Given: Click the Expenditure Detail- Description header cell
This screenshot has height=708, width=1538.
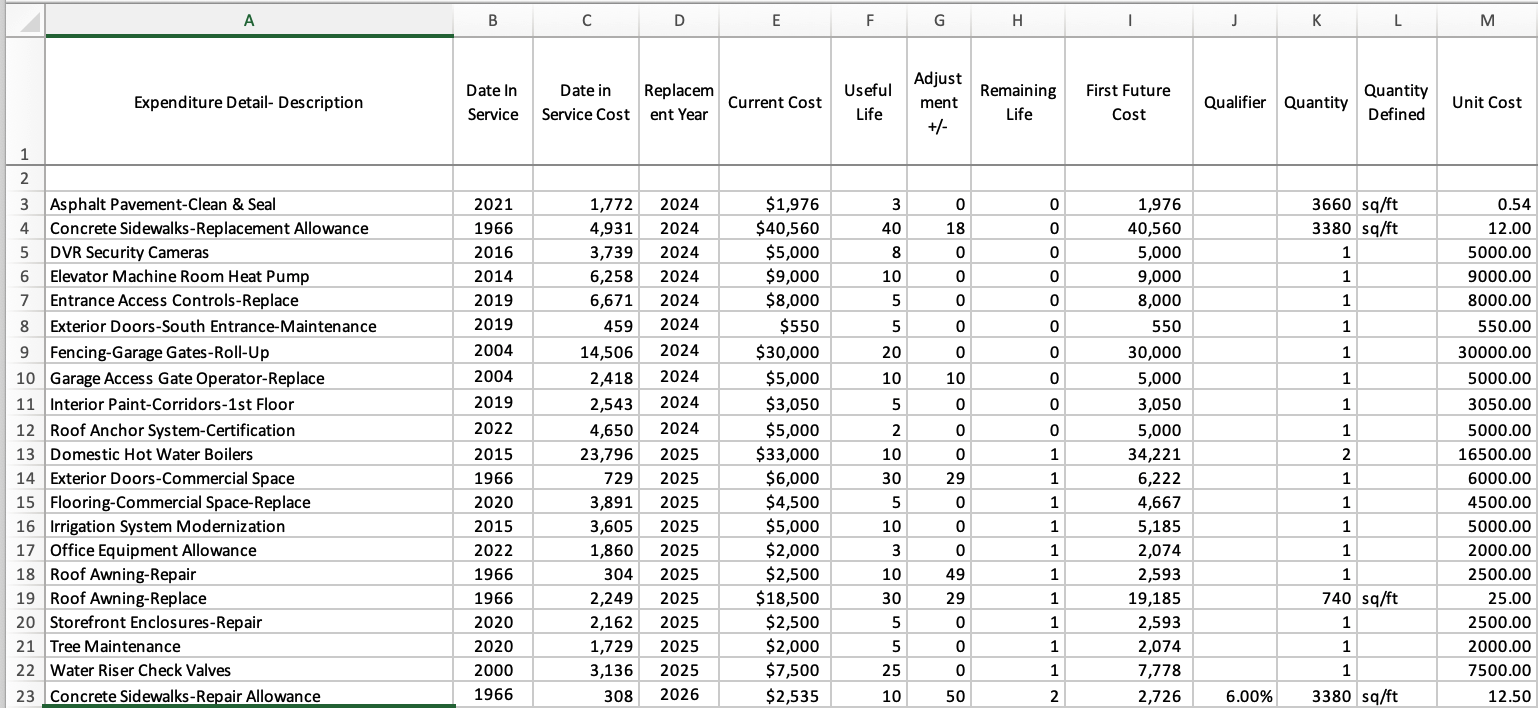Looking at the screenshot, I should pyautogui.click(x=249, y=102).
